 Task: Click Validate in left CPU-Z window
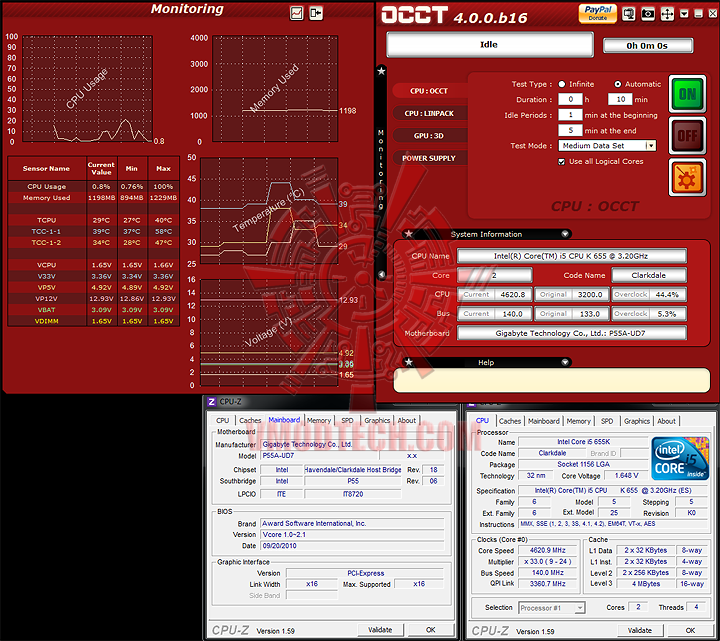[380, 630]
